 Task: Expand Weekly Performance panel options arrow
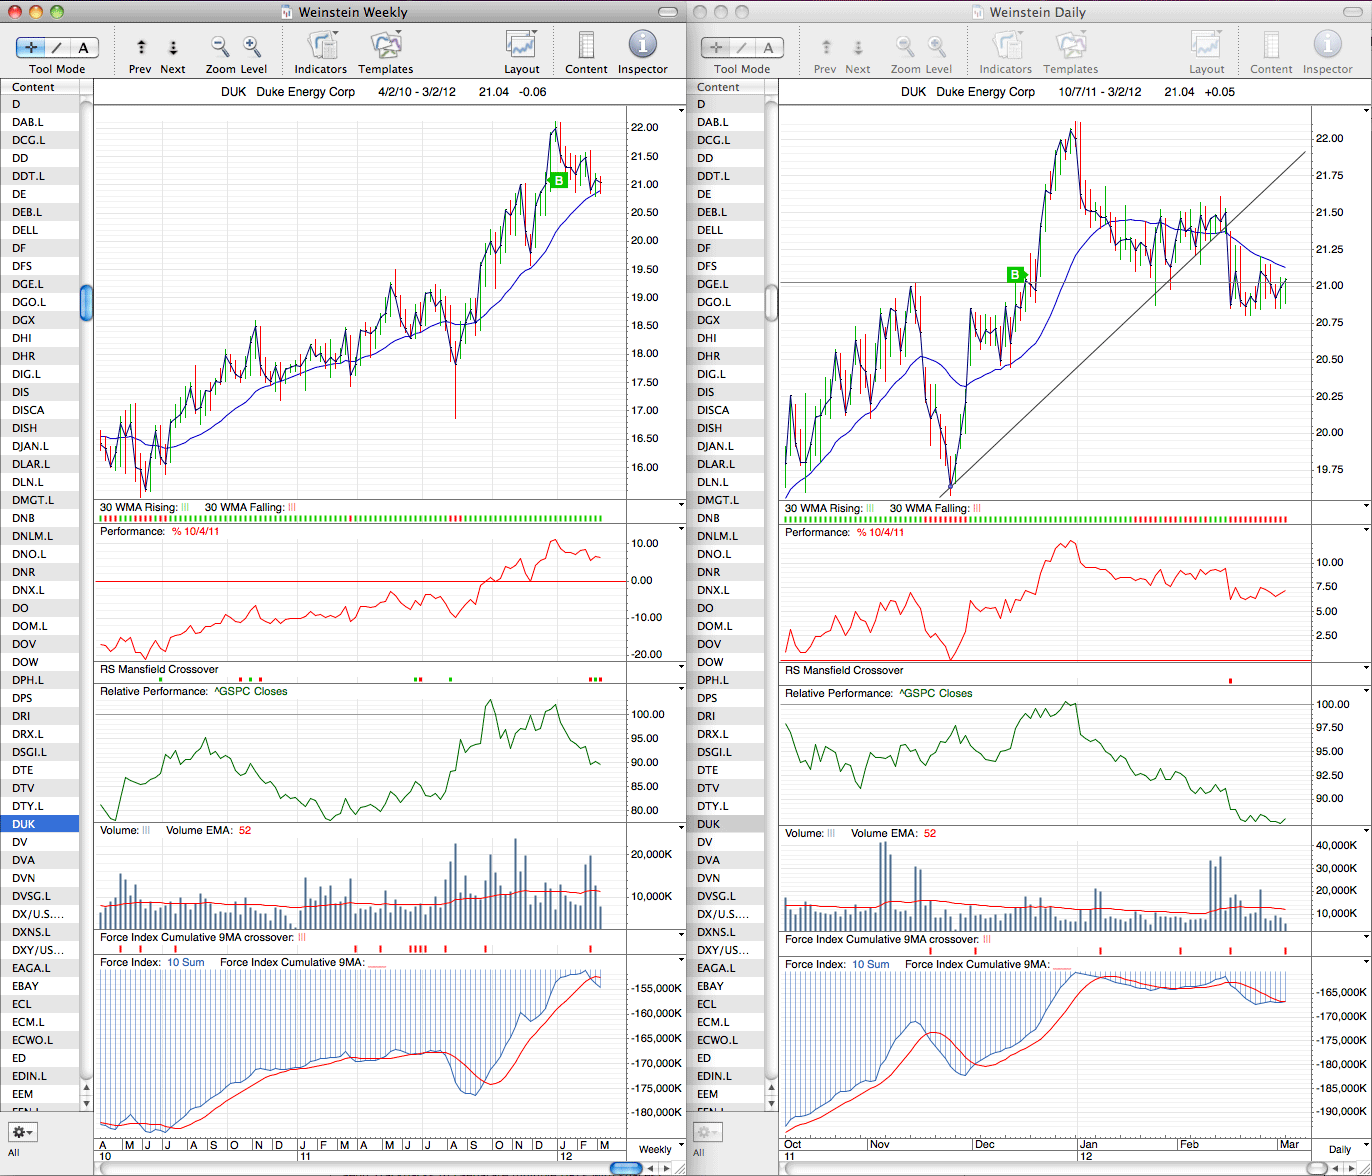(680, 531)
